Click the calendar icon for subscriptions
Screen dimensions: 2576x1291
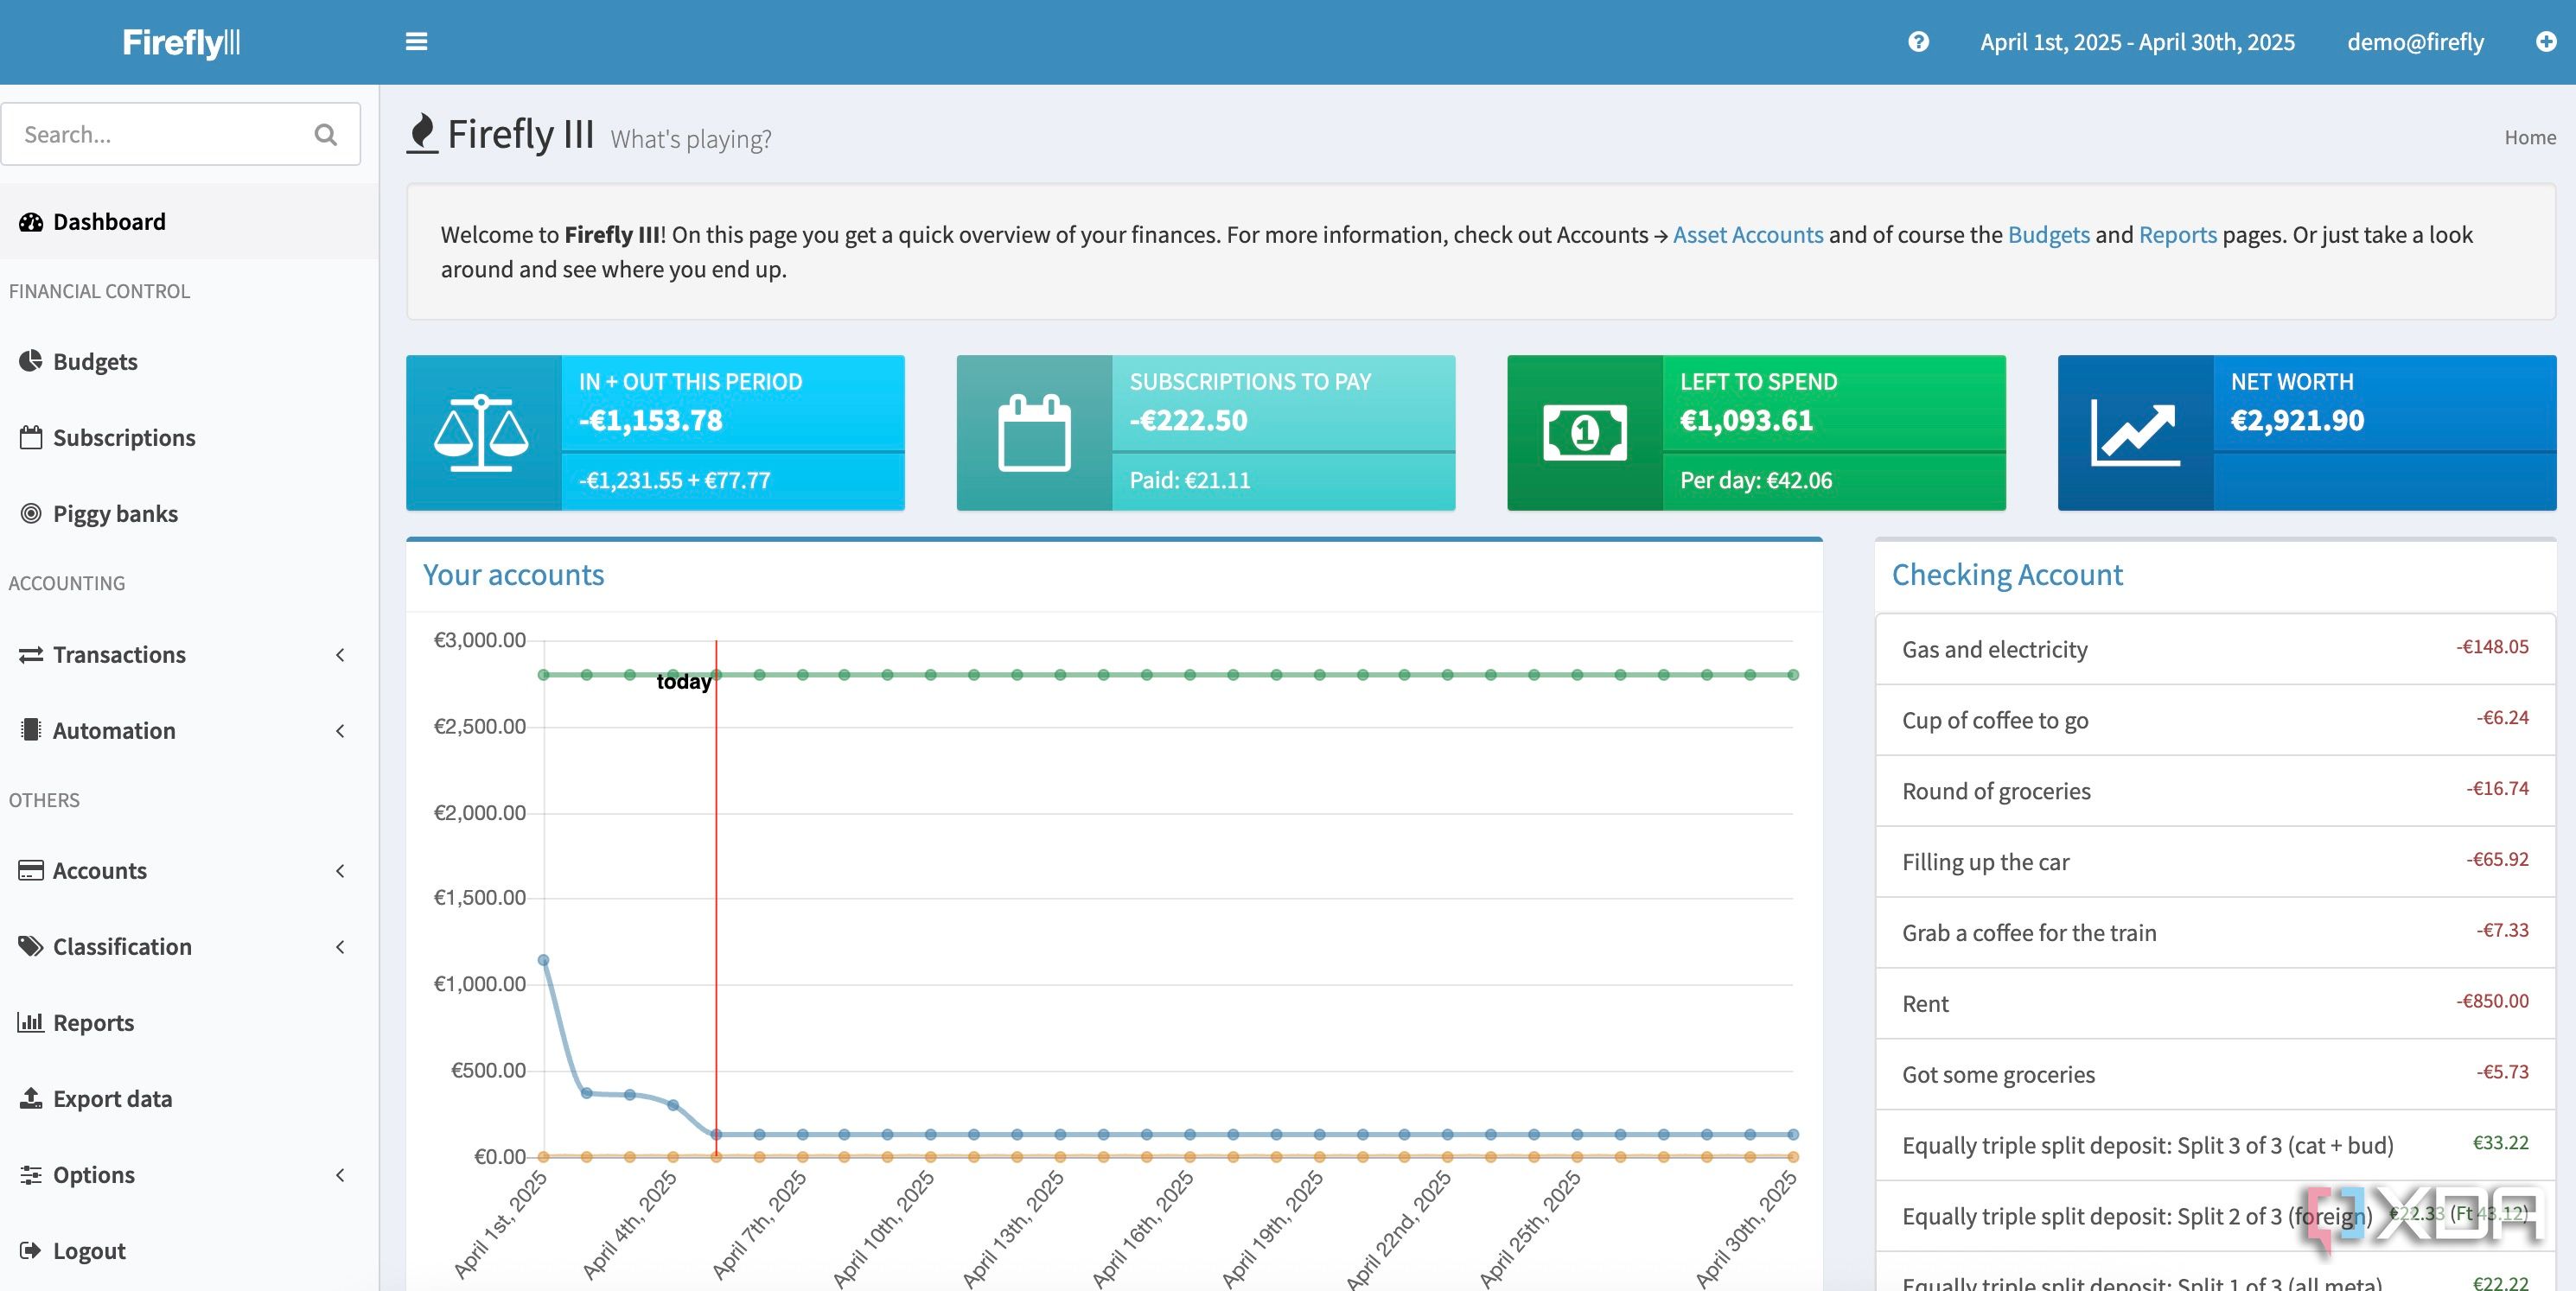pyautogui.click(x=1034, y=433)
